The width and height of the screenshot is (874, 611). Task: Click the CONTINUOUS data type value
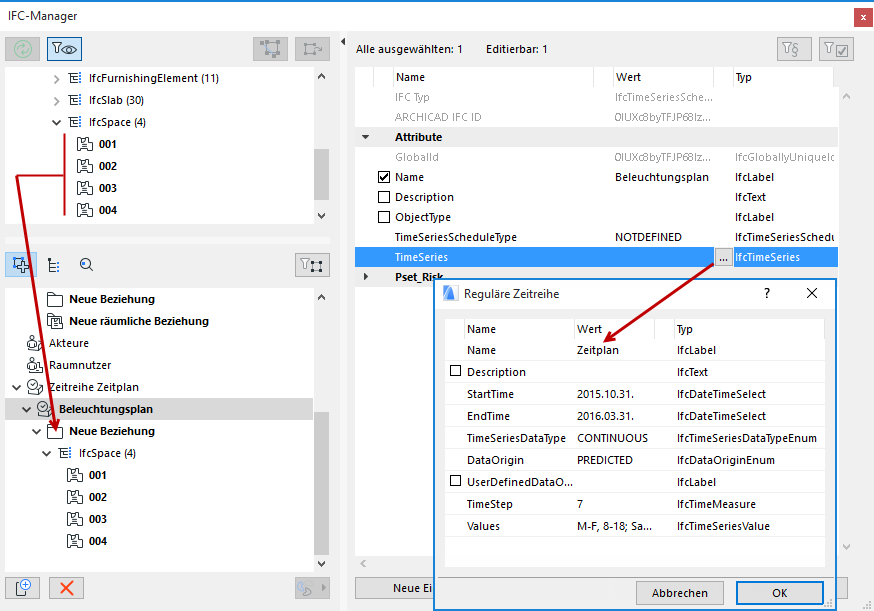coord(612,438)
